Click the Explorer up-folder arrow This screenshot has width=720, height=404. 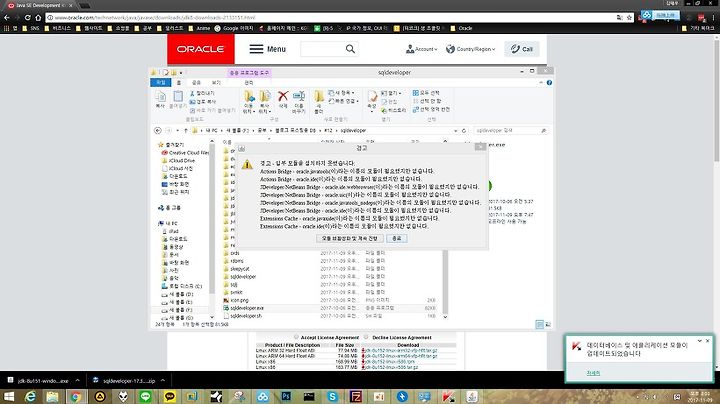(x=186, y=131)
